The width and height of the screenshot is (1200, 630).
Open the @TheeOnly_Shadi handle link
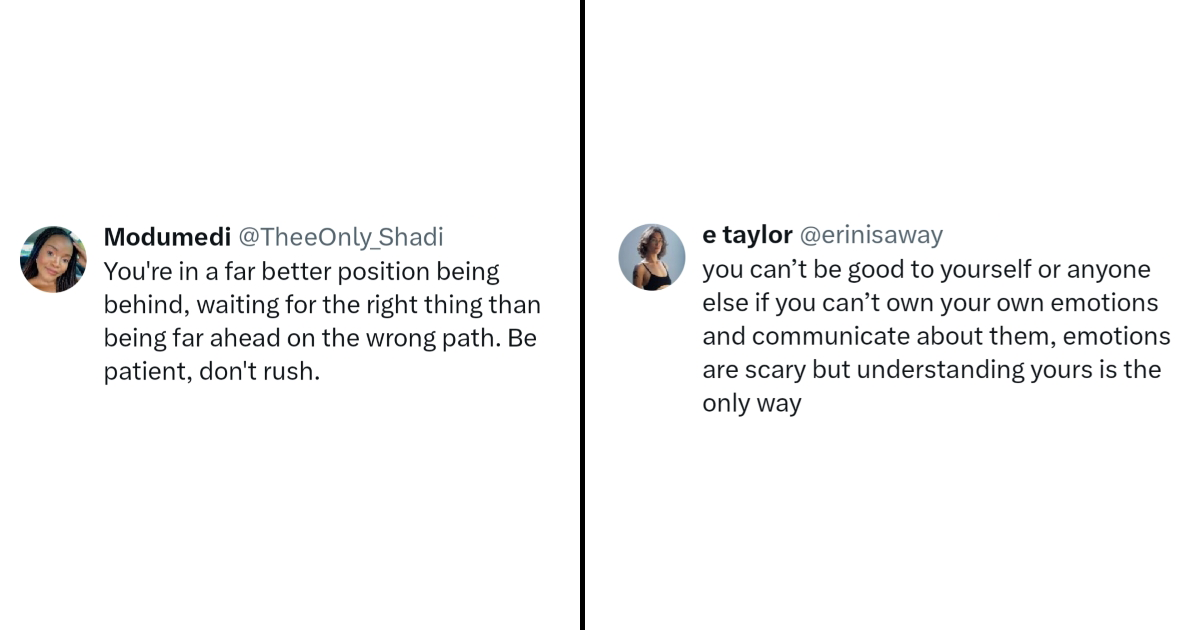[340, 237]
